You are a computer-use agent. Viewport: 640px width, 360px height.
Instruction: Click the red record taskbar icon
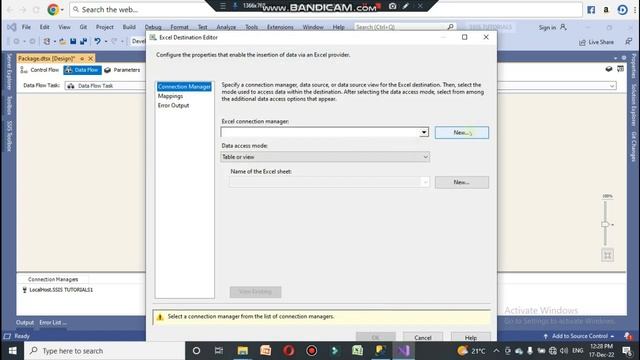[311, 351]
